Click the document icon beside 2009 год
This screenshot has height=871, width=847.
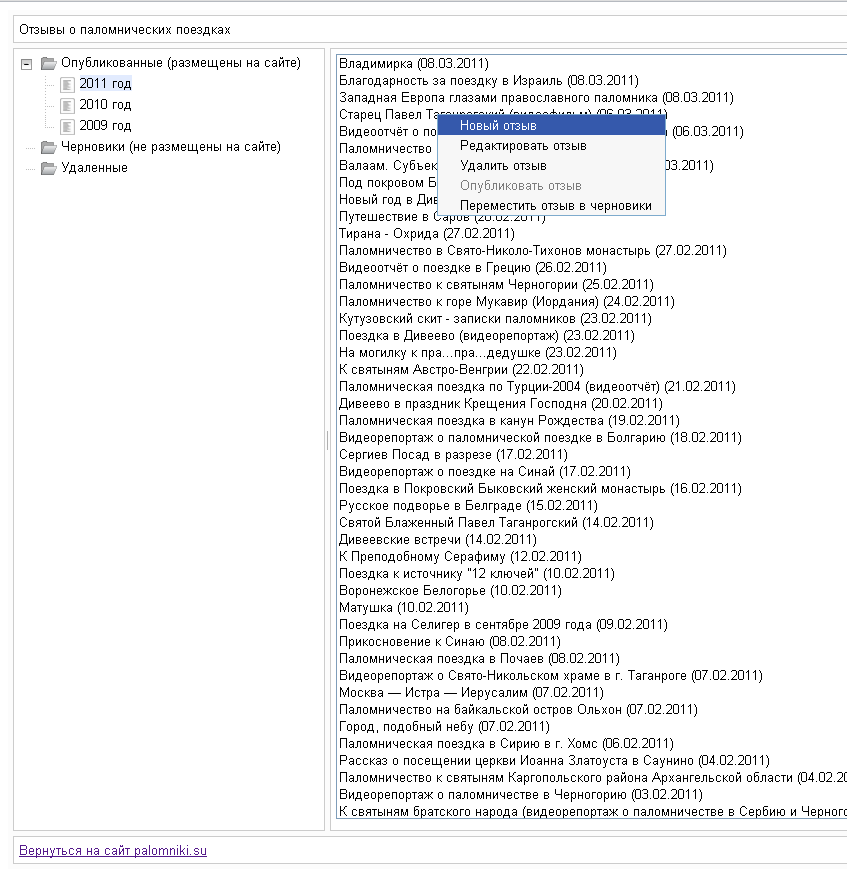[67, 126]
